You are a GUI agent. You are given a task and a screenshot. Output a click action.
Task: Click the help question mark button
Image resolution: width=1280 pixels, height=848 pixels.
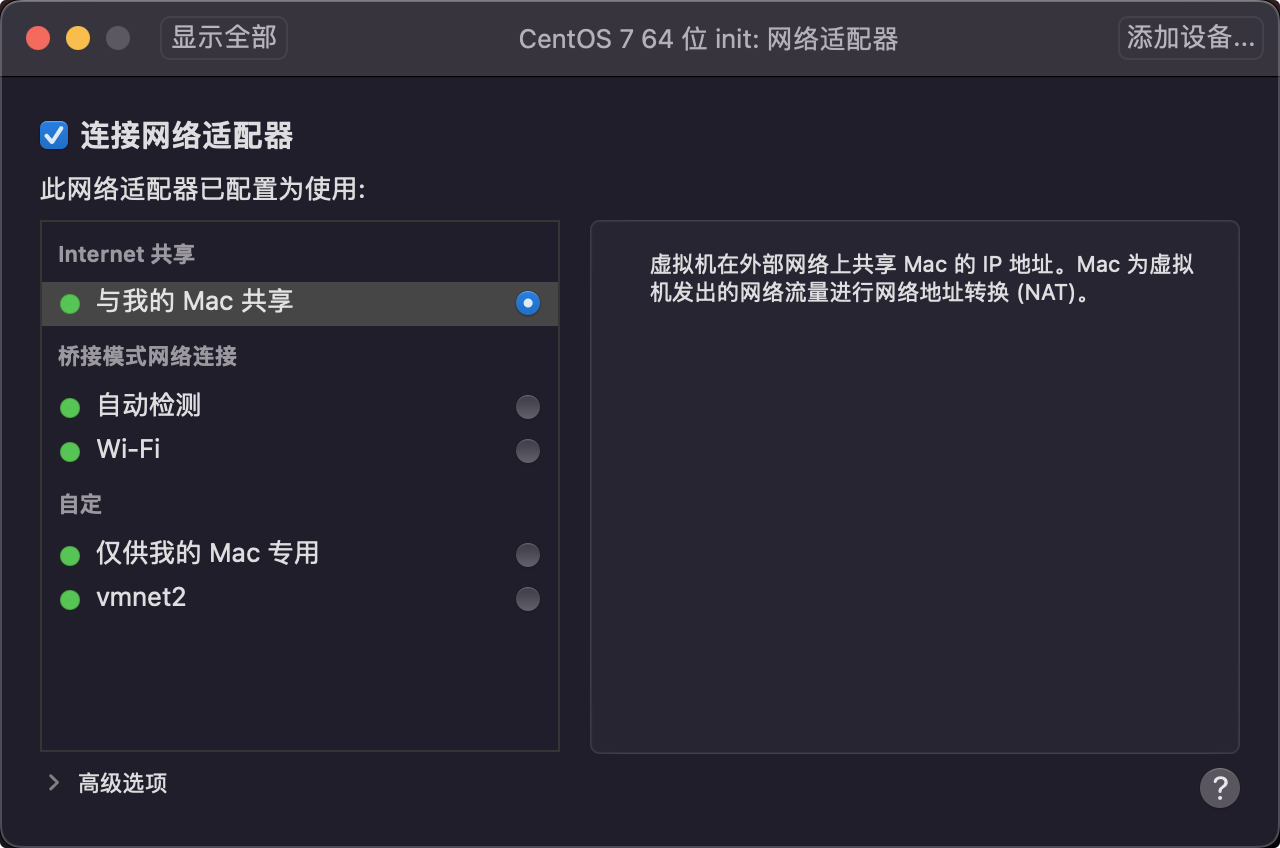click(1219, 787)
